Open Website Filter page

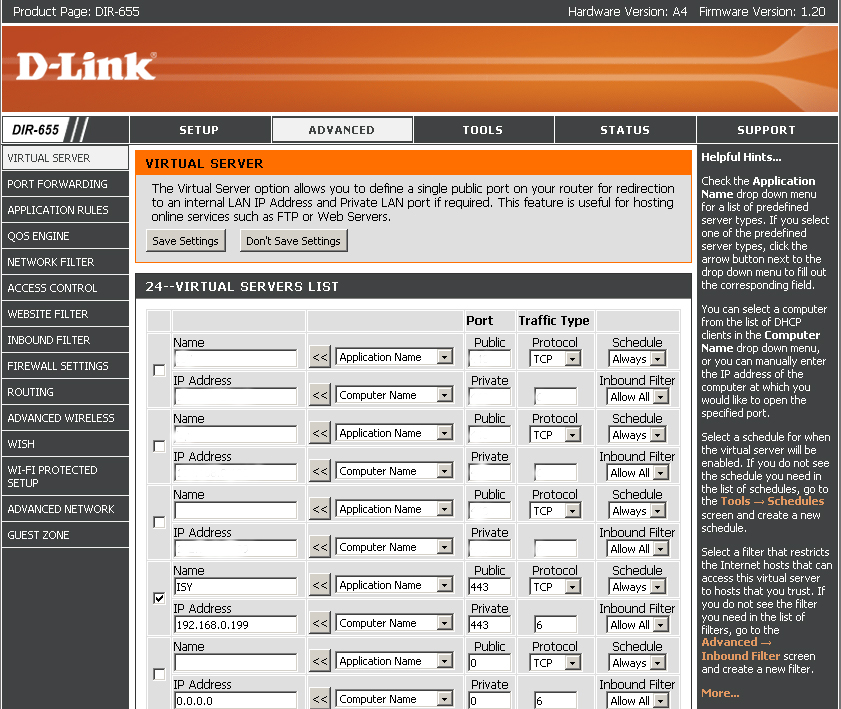[65, 314]
